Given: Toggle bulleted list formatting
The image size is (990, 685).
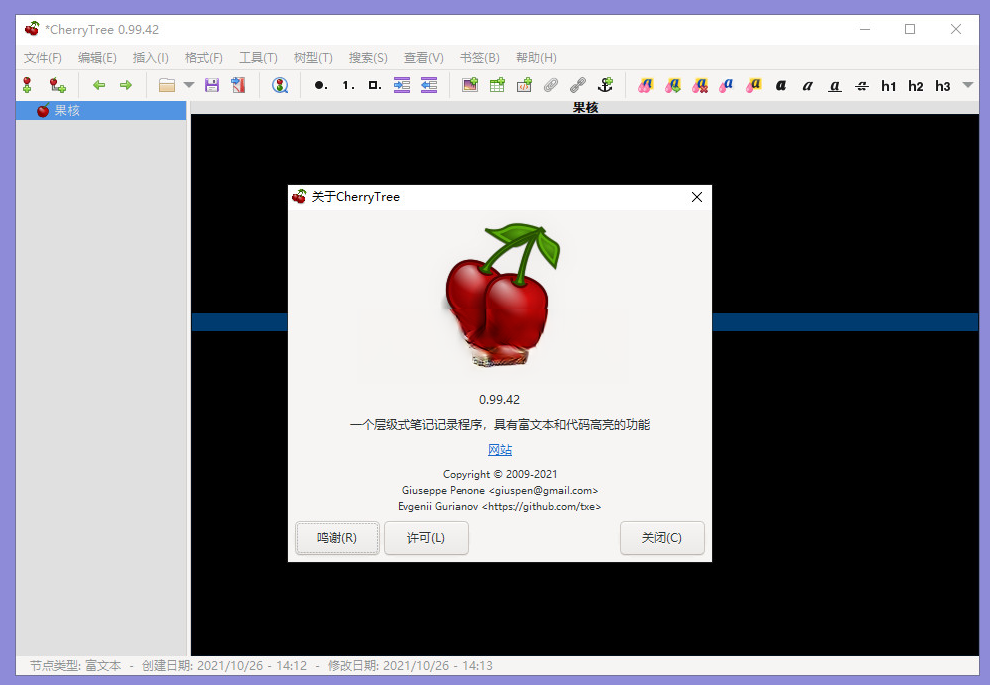Looking at the screenshot, I should (320, 86).
